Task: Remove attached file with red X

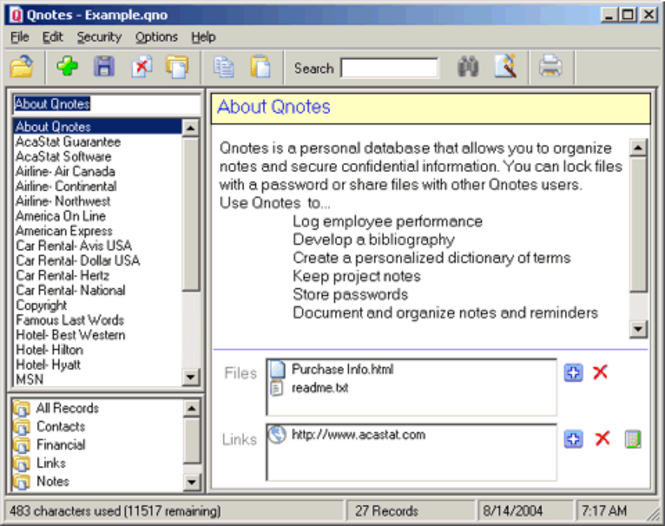Action: [600, 372]
